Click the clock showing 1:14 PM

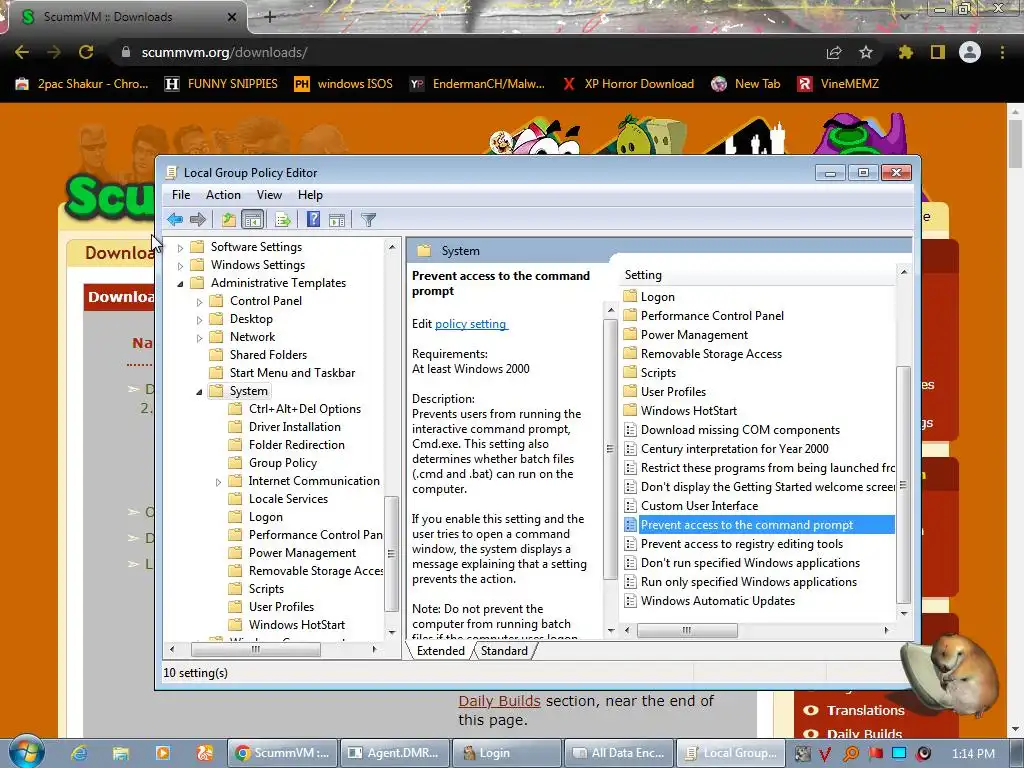[x=973, y=754]
